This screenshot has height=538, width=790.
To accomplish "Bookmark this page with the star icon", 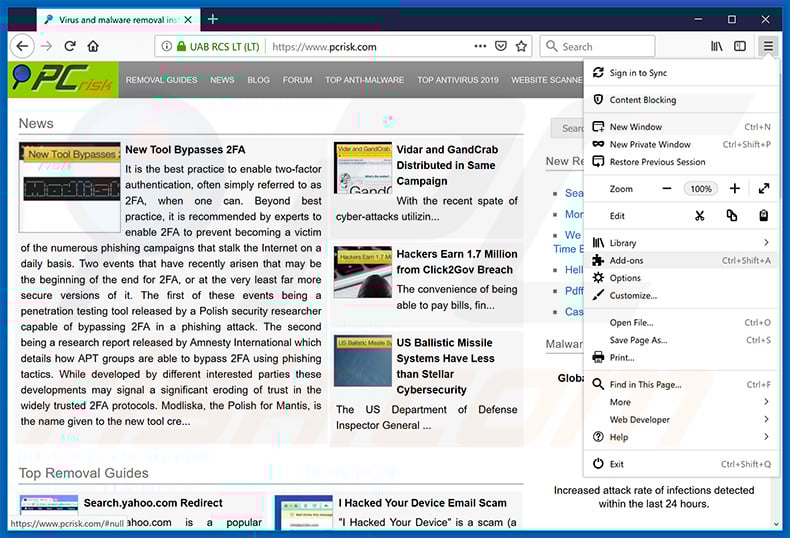I will click(x=521, y=46).
